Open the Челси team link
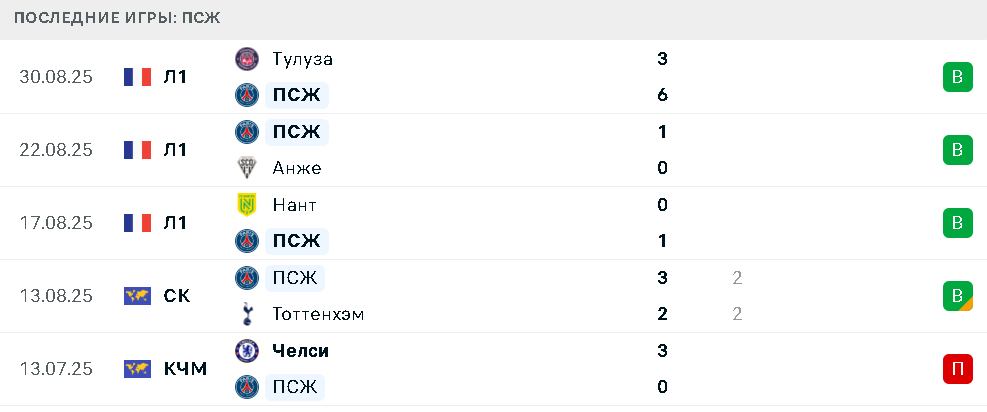The height and width of the screenshot is (412, 987). (x=300, y=350)
